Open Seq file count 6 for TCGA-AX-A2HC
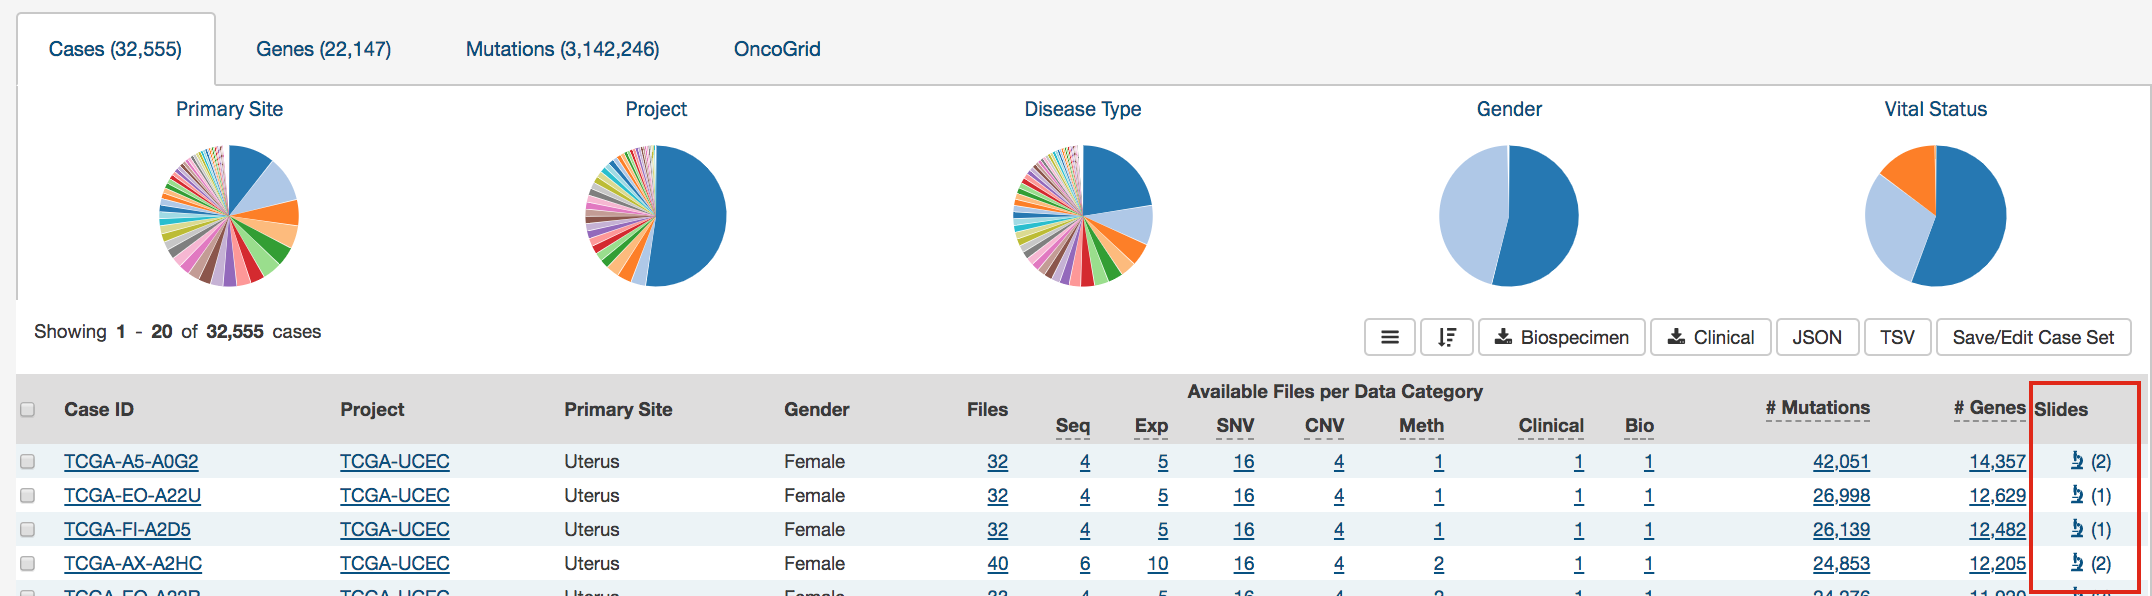This screenshot has width=2152, height=596. click(x=1085, y=563)
